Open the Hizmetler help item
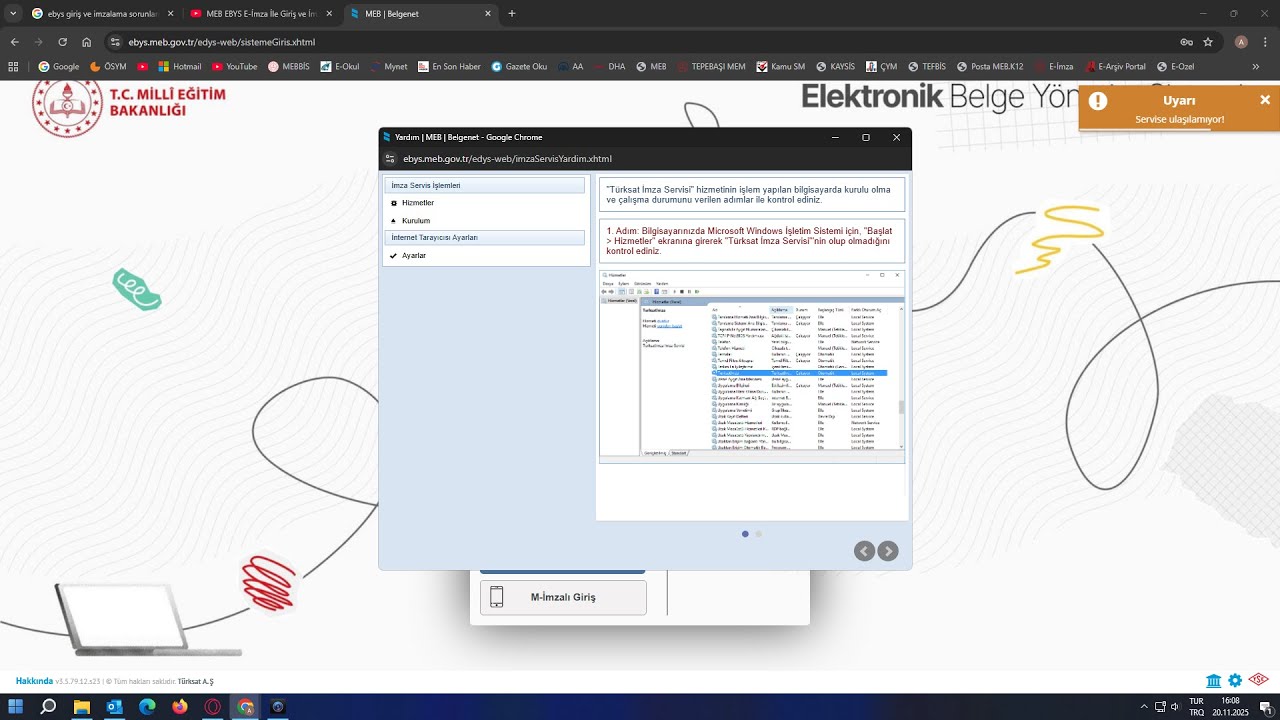1280x720 pixels. pyautogui.click(x=417, y=203)
